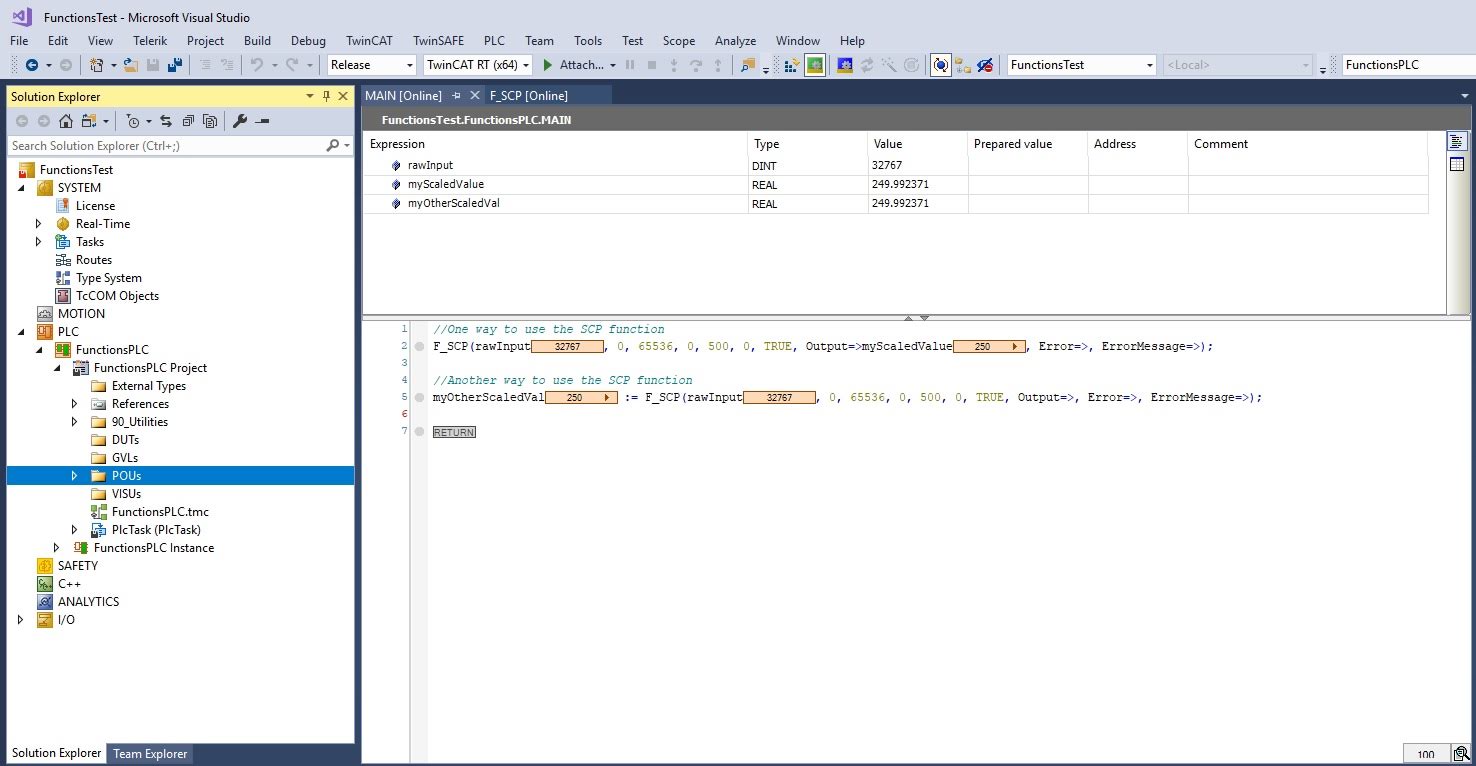
Task: Switch to the Team Explorer tab
Action: point(150,754)
